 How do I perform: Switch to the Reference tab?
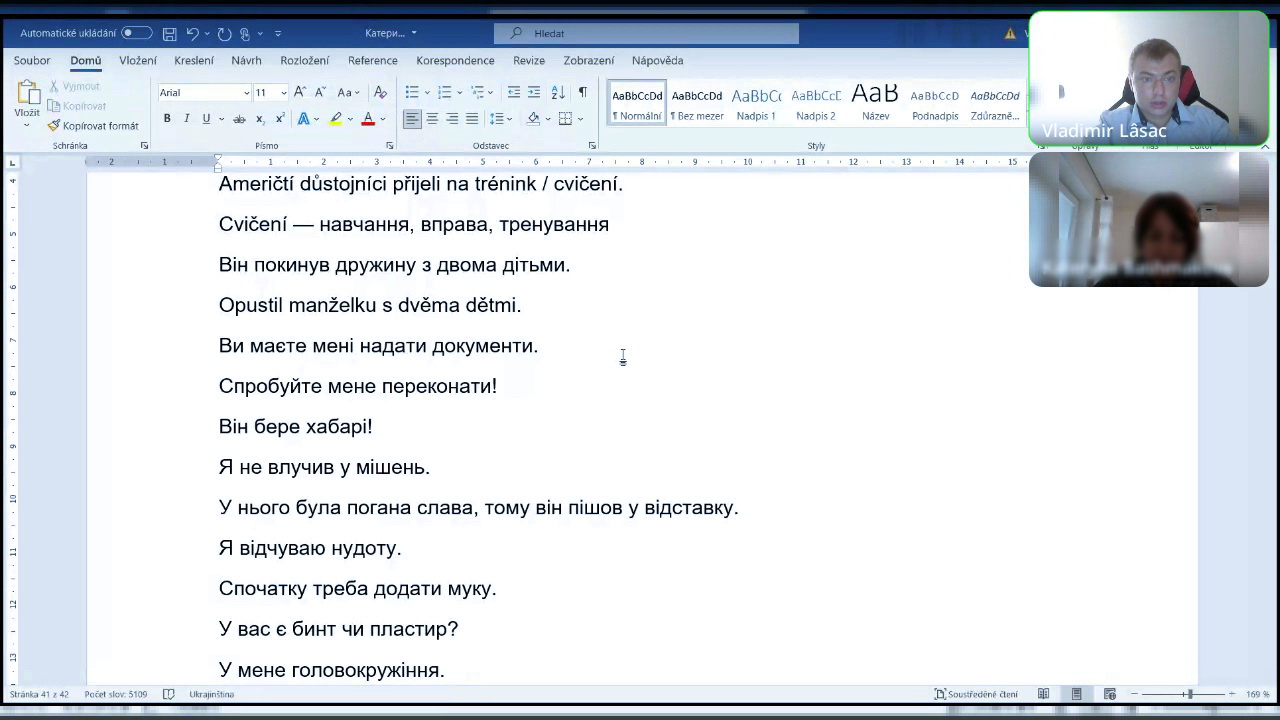click(373, 60)
